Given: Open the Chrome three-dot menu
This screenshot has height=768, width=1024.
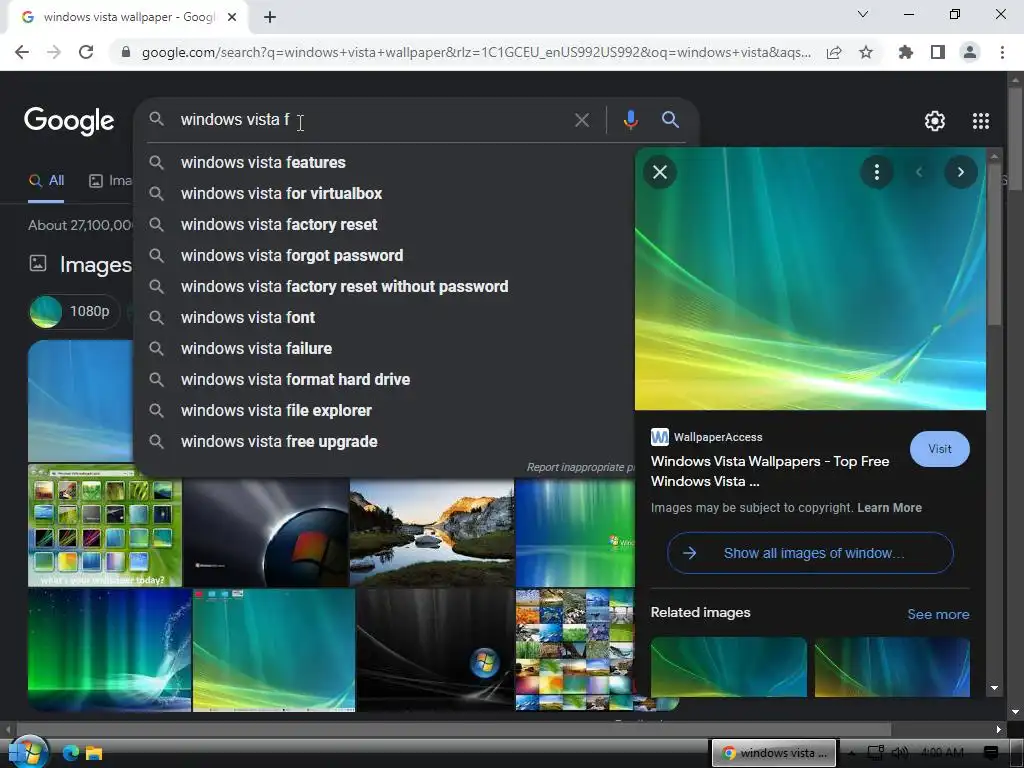Looking at the screenshot, I should (1002, 52).
